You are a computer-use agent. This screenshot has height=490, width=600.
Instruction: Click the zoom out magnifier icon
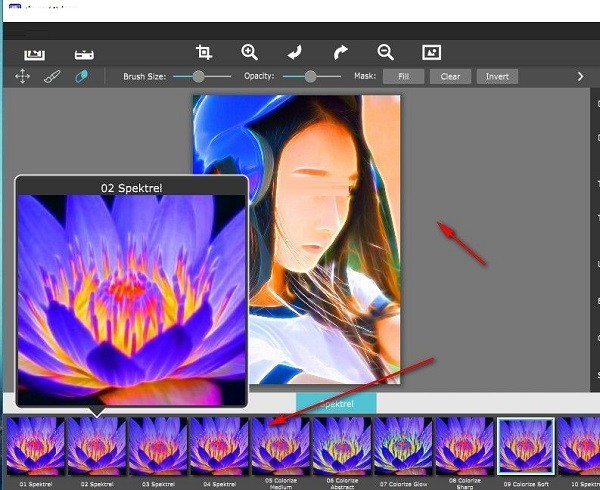[x=385, y=52]
